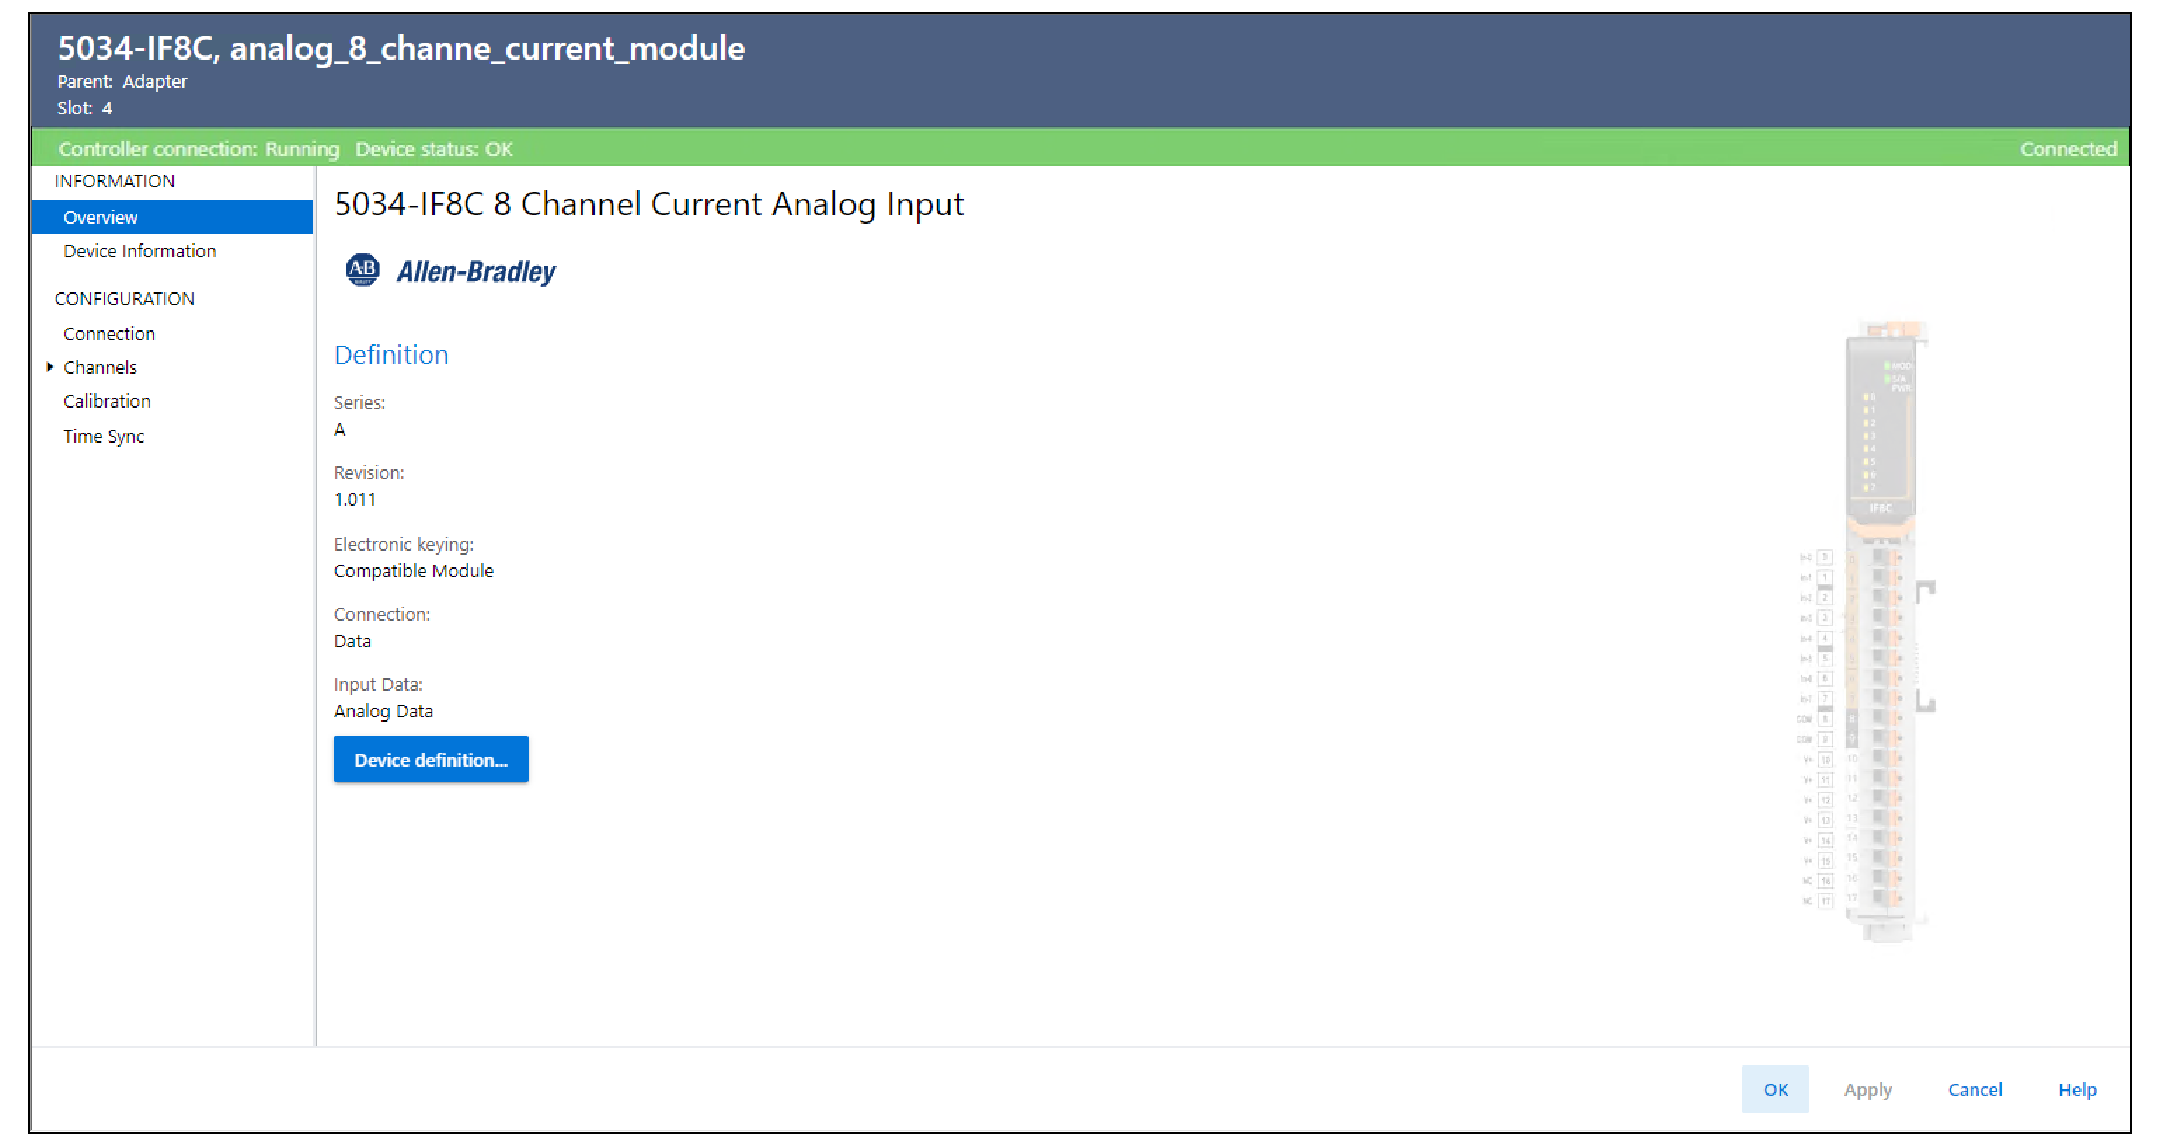Click the Revision value 1.011
This screenshot has width=2160, height=1138.
click(x=355, y=500)
